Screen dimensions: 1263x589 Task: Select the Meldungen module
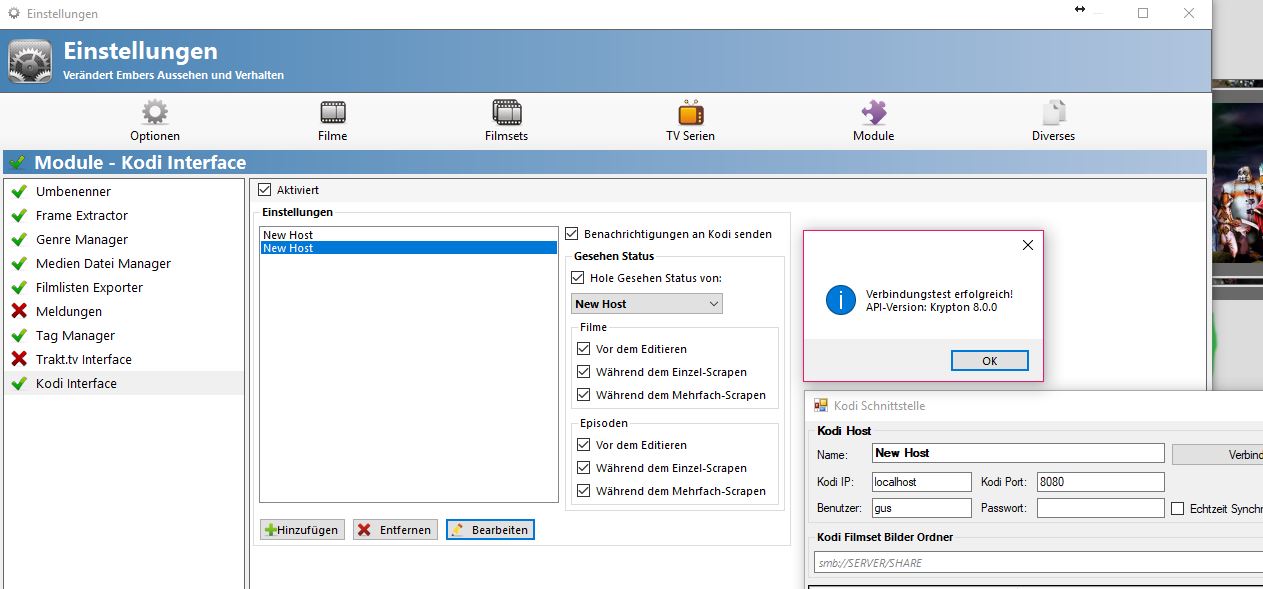coord(124,311)
